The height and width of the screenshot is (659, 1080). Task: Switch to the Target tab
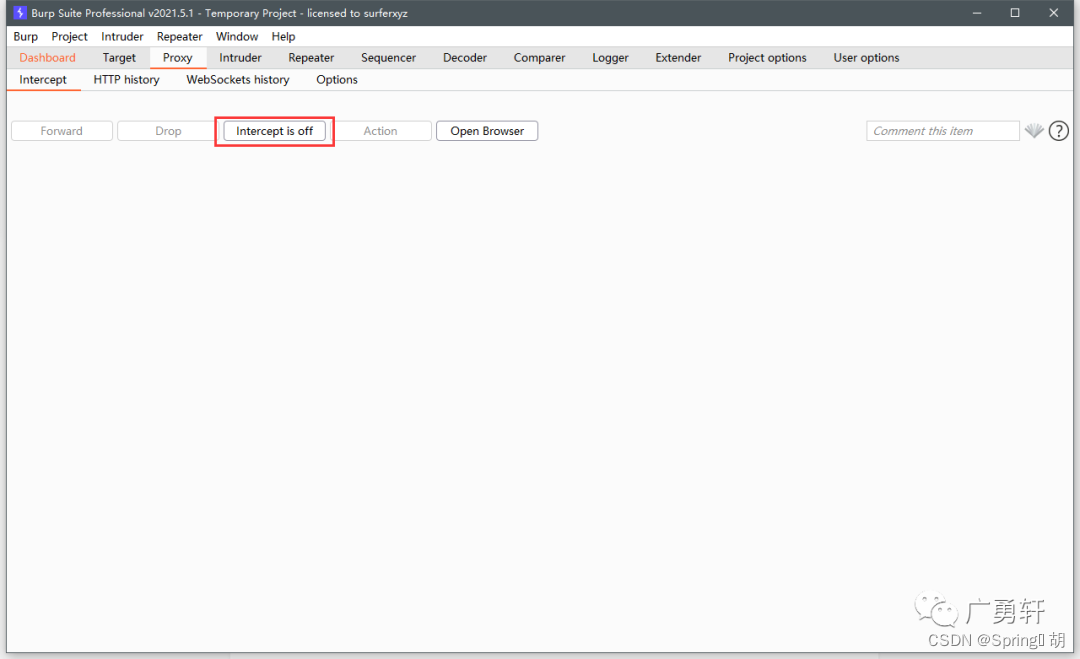click(119, 58)
